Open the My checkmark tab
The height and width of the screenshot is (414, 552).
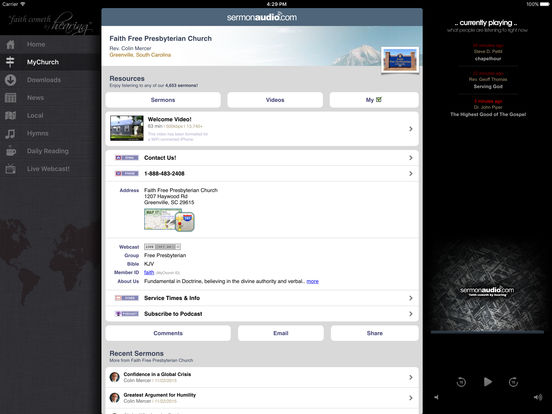374,100
